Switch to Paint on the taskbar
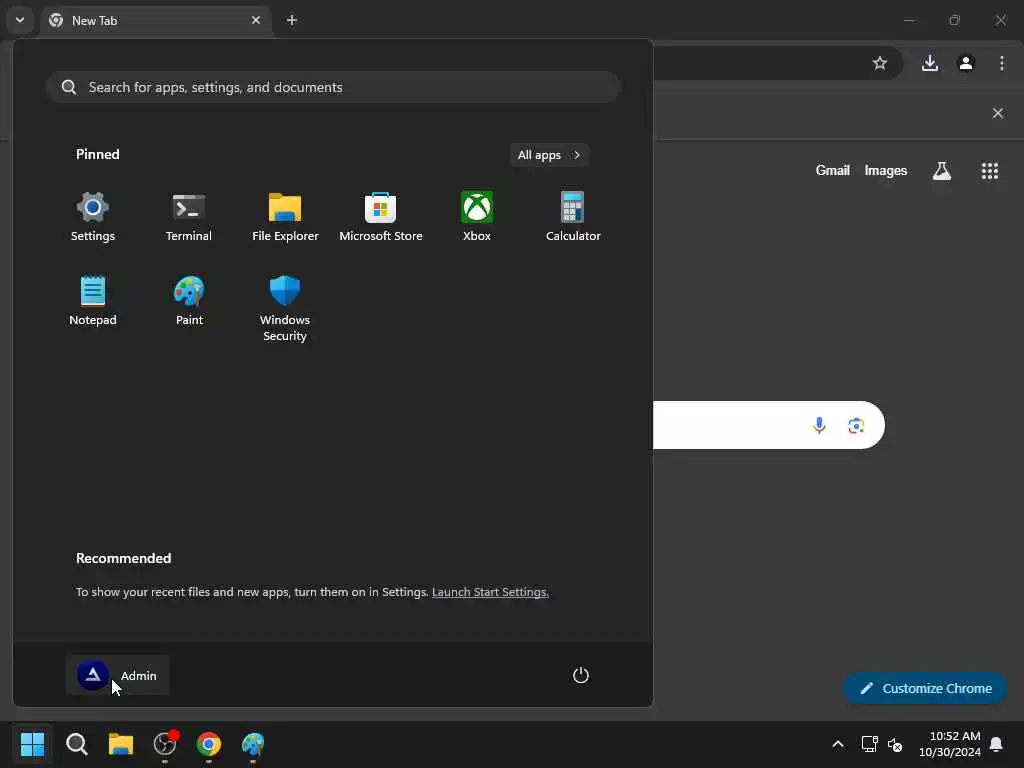The width and height of the screenshot is (1024, 768). 253,744
